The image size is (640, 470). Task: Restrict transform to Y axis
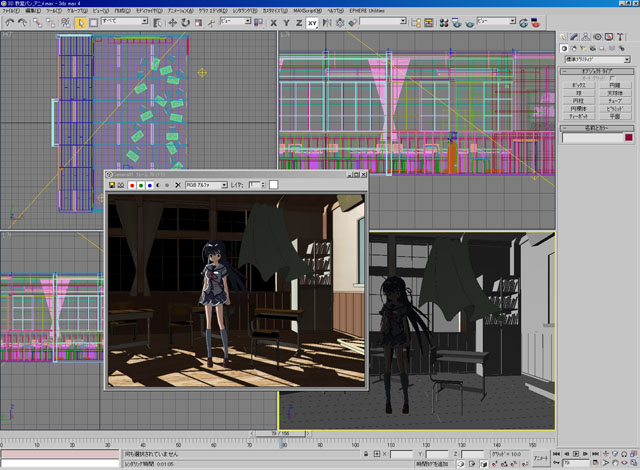click(286, 23)
